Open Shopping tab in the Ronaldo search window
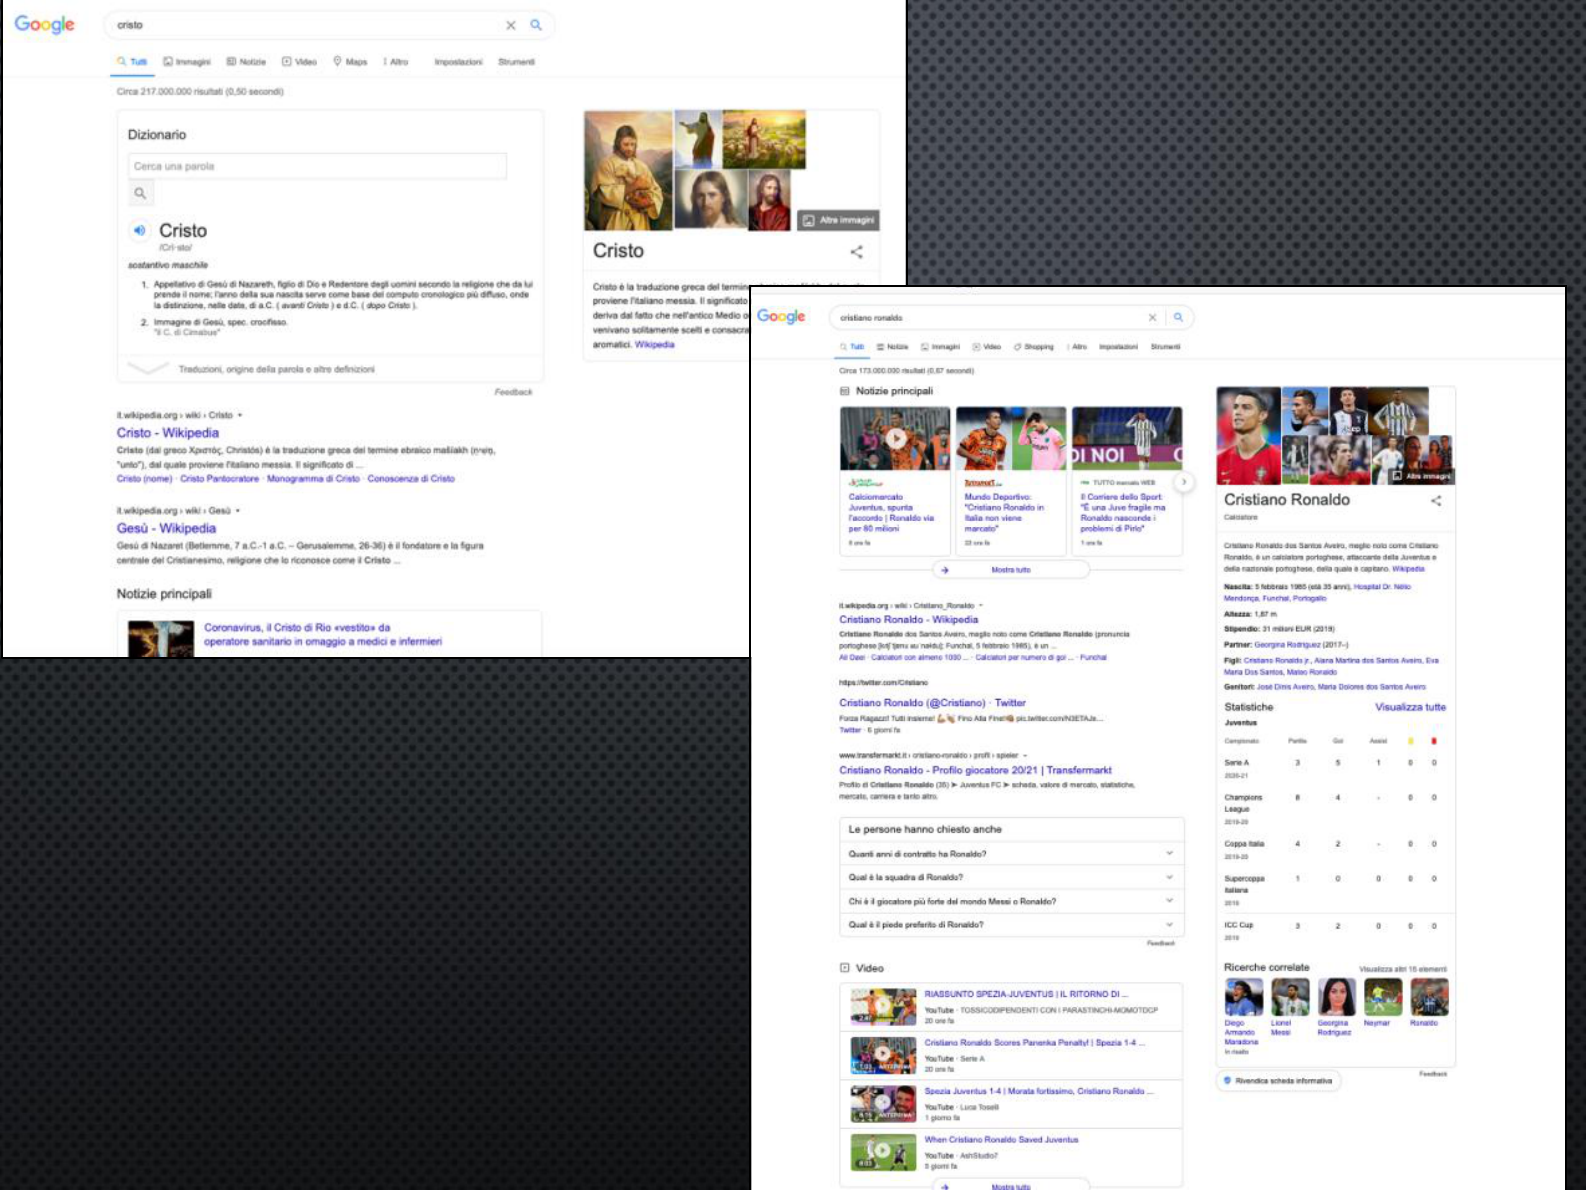 point(1033,347)
